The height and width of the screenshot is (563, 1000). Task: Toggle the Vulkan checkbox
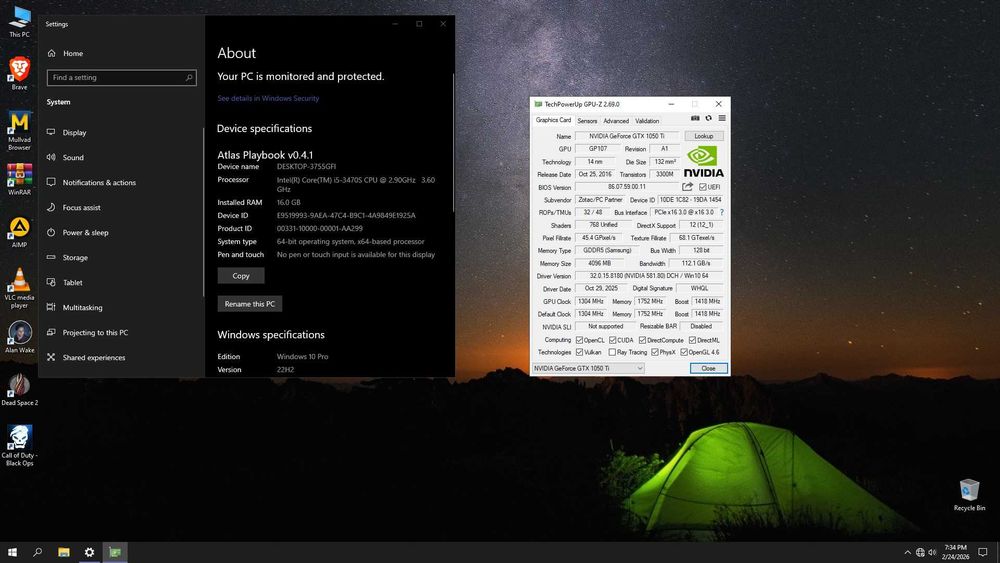pos(580,352)
